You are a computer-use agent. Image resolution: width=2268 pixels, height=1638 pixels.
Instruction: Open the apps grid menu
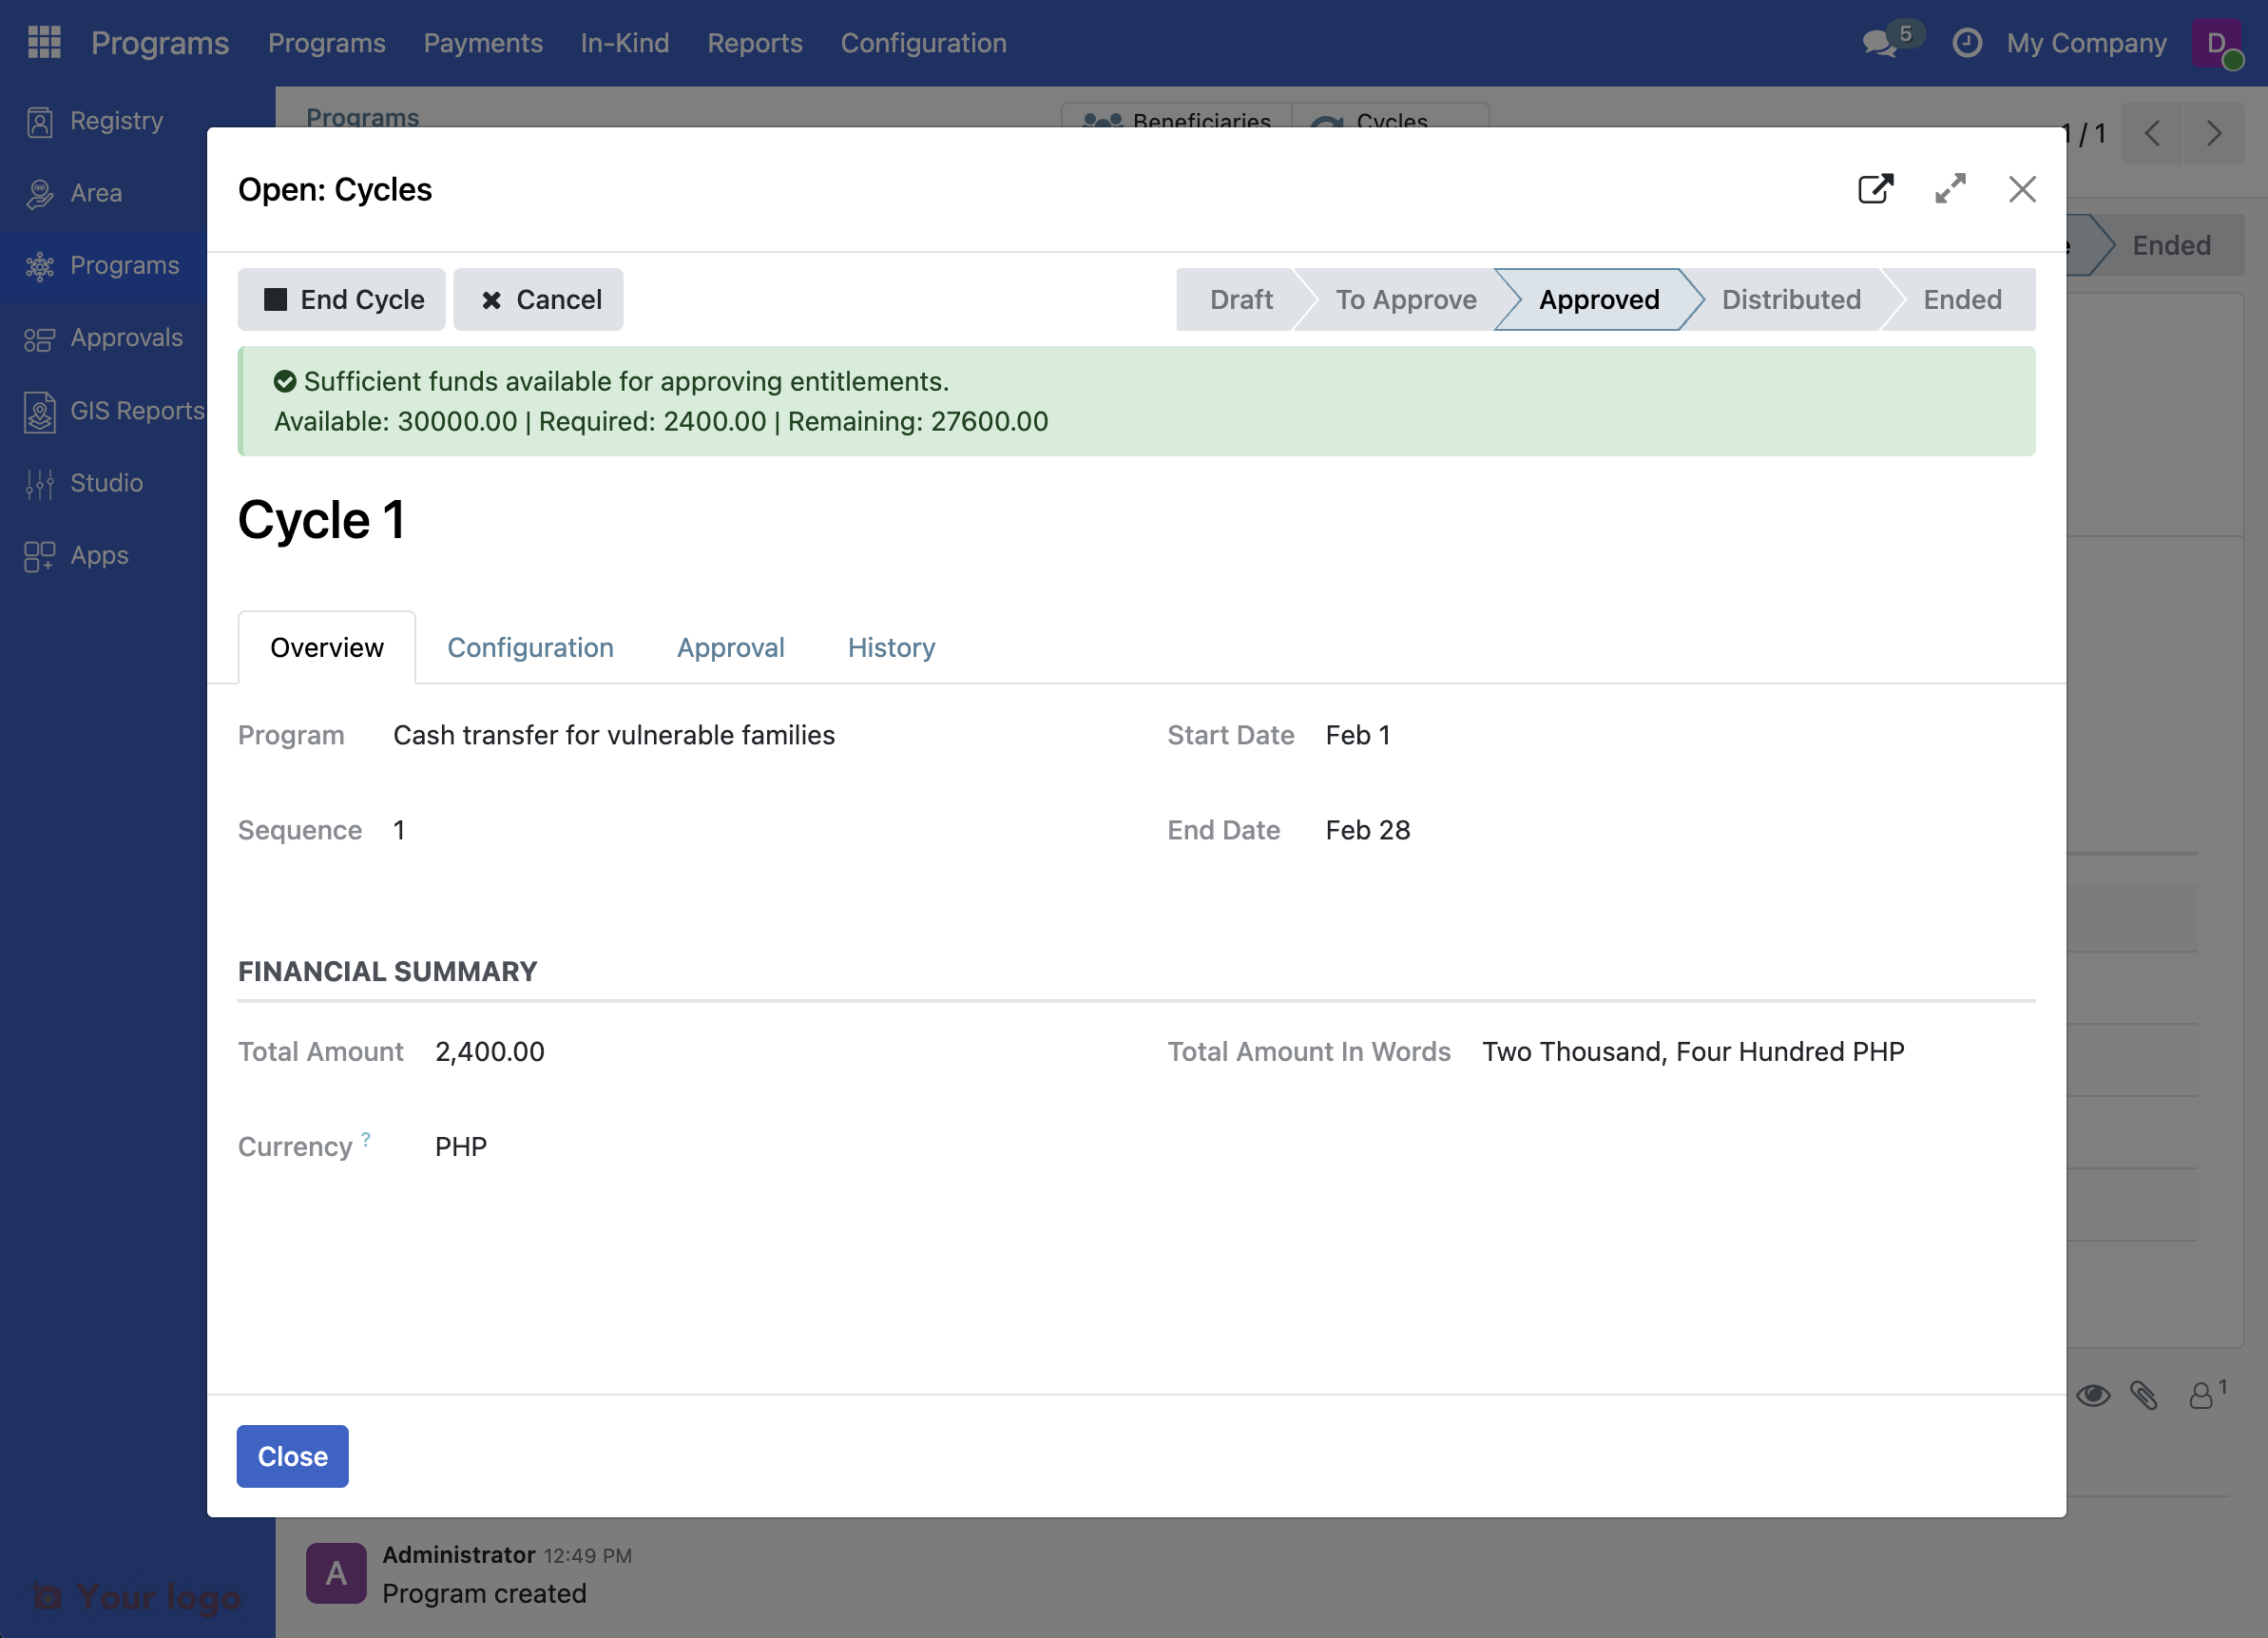tap(43, 42)
